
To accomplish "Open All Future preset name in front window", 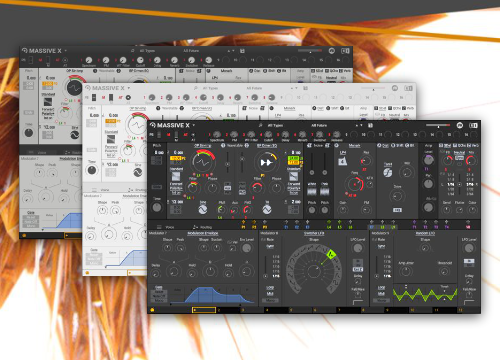I will [319, 125].
